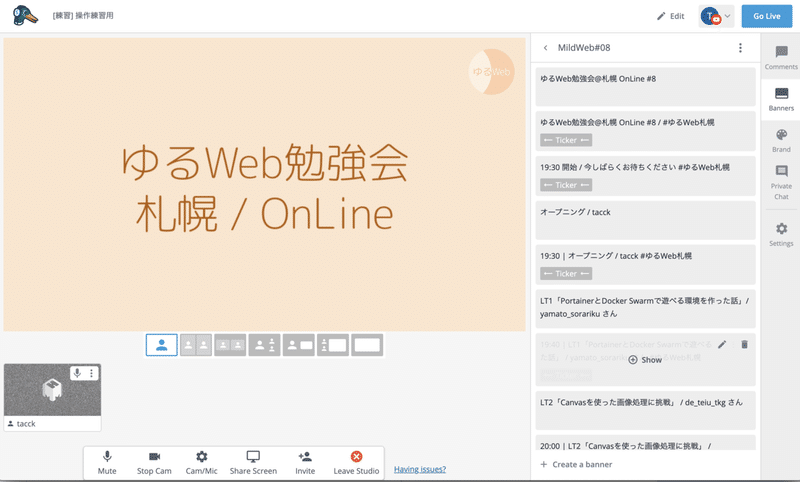Select the small screen share layout
This screenshot has height=482, width=800.
point(298,345)
